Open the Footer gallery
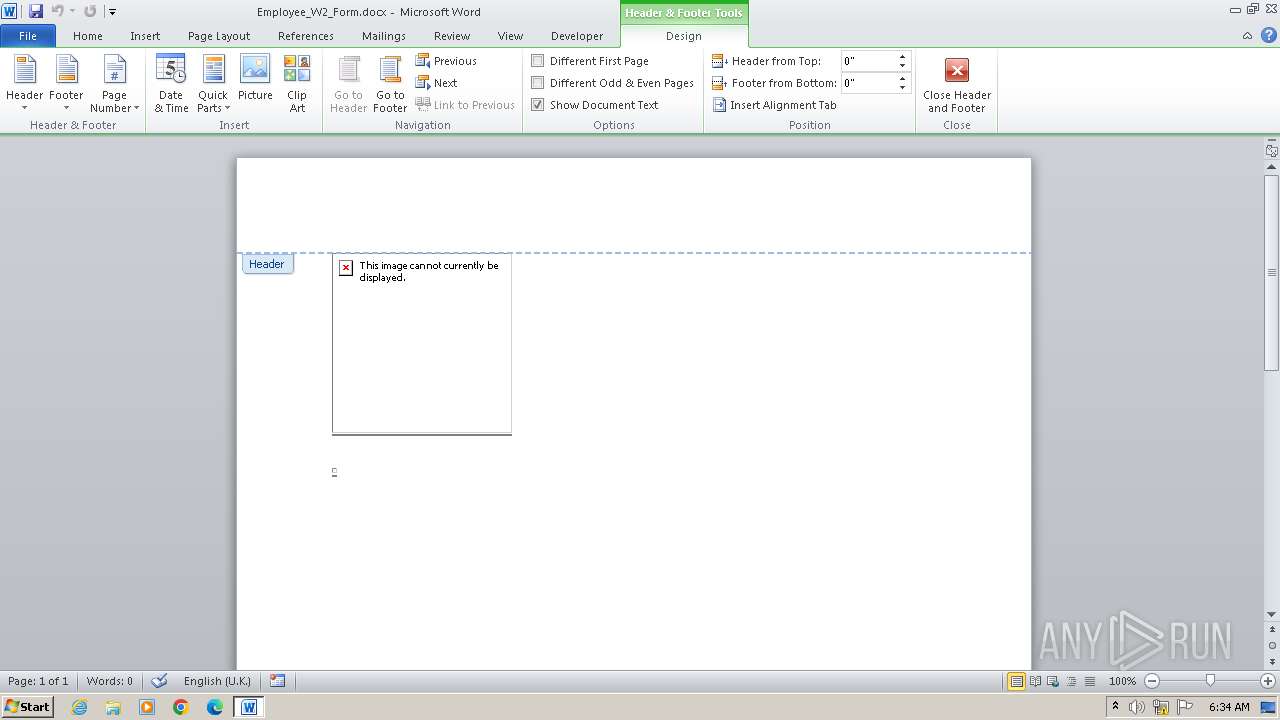This screenshot has height=720, width=1280. coord(66,84)
